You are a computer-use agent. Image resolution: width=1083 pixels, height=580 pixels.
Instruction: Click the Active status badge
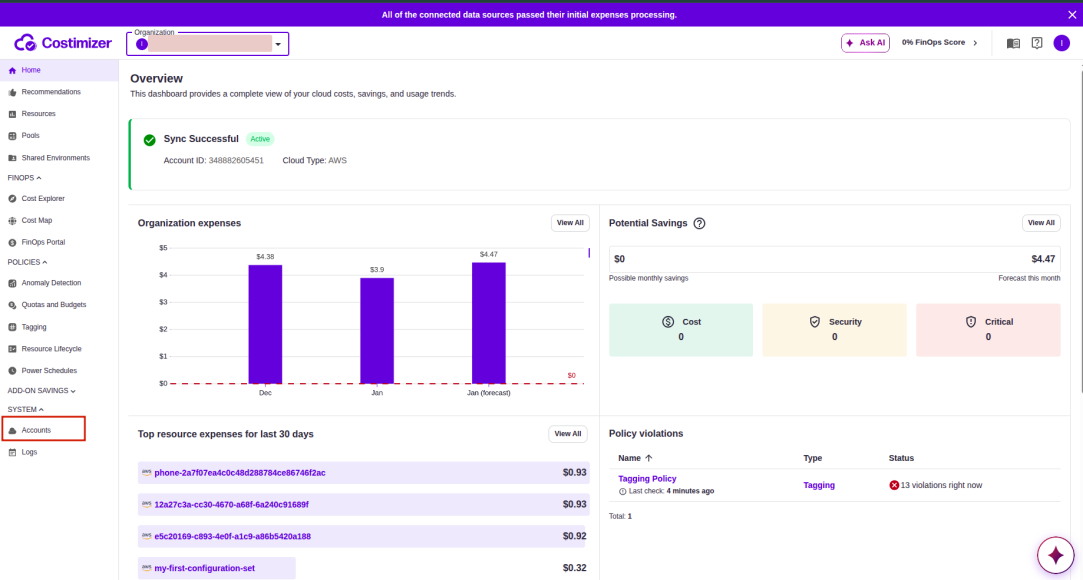coord(260,139)
